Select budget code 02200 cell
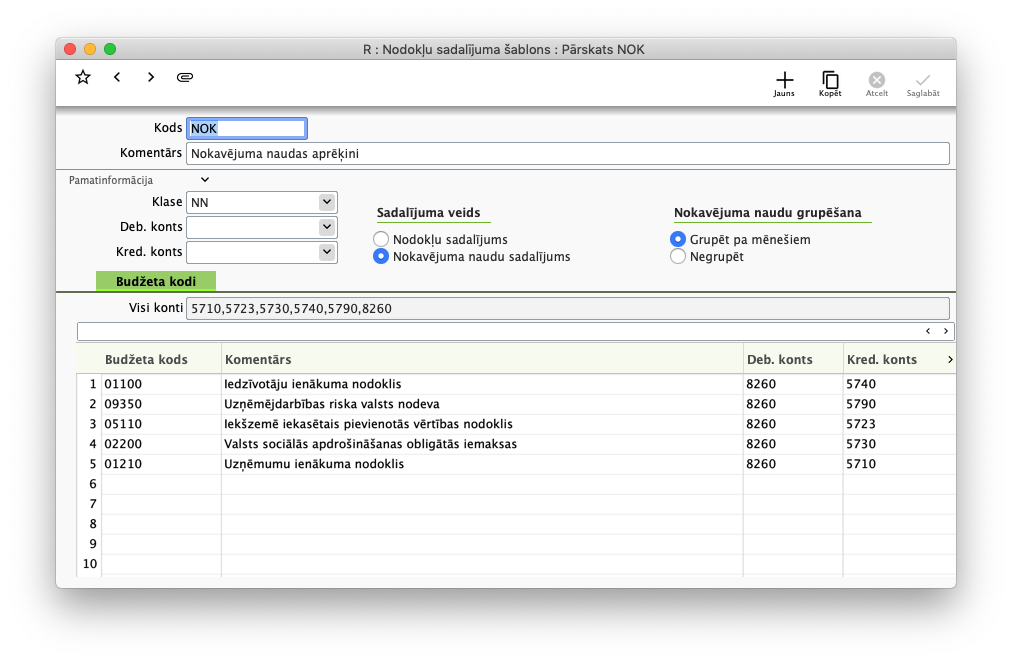 point(161,444)
